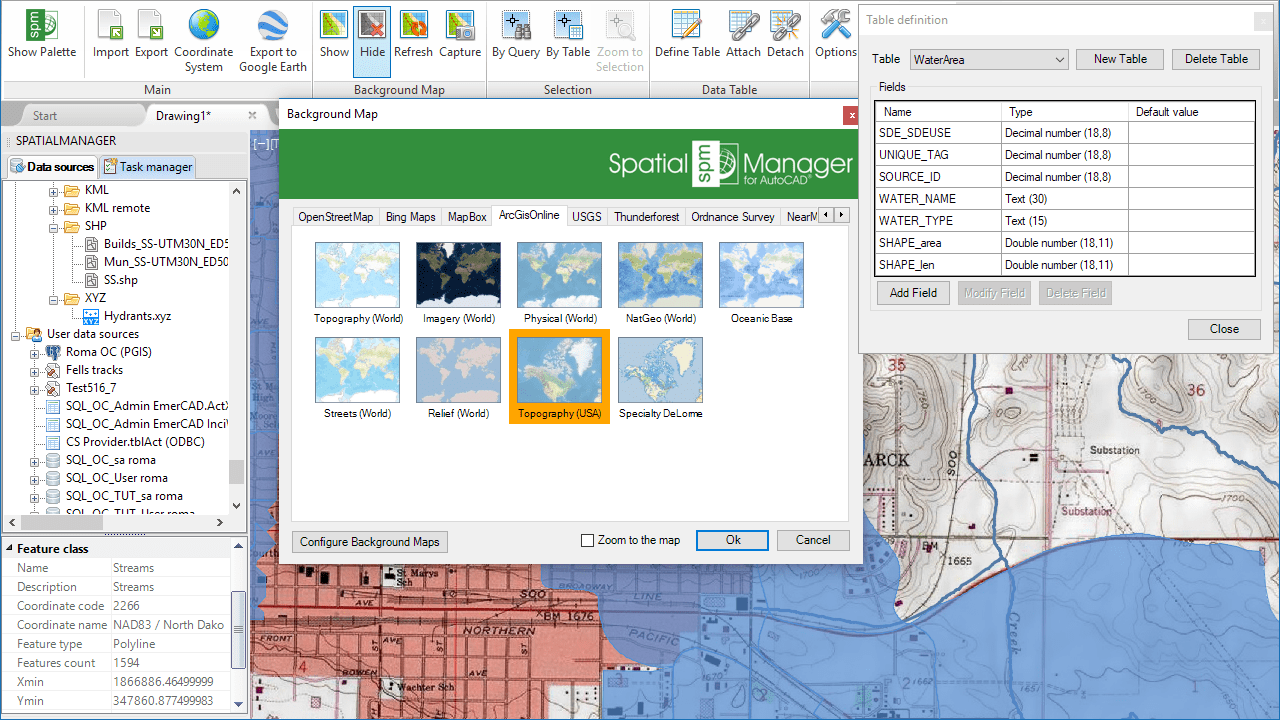Viewport: 1280px width, 720px height.
Task: Collapse the XYZ folder node
Action: click(54, 298)
